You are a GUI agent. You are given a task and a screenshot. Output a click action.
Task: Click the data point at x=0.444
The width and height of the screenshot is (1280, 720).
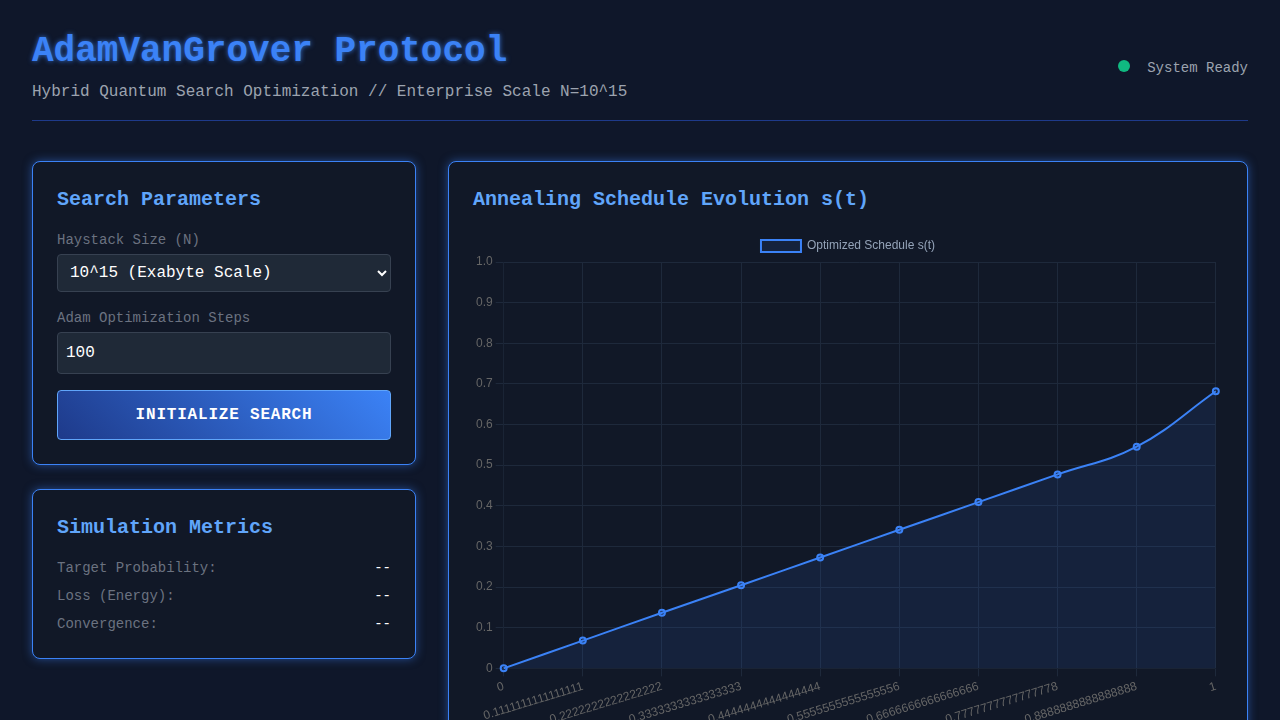(820, 557)
